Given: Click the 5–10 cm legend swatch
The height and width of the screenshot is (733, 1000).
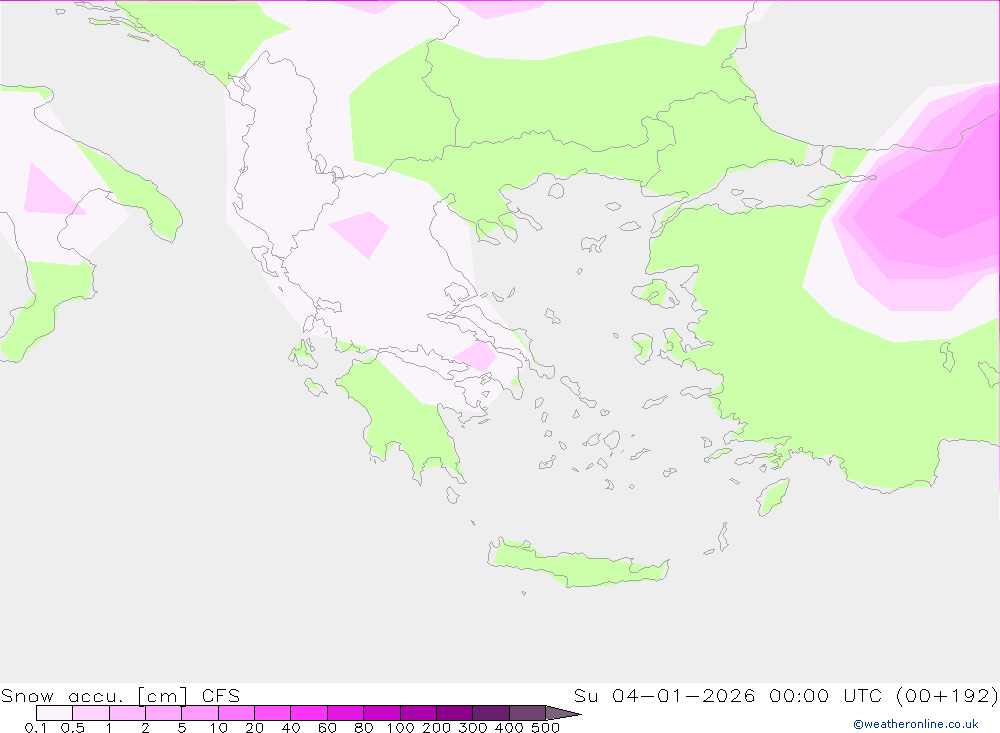Looking at the screenshot, I should [200, 713].
